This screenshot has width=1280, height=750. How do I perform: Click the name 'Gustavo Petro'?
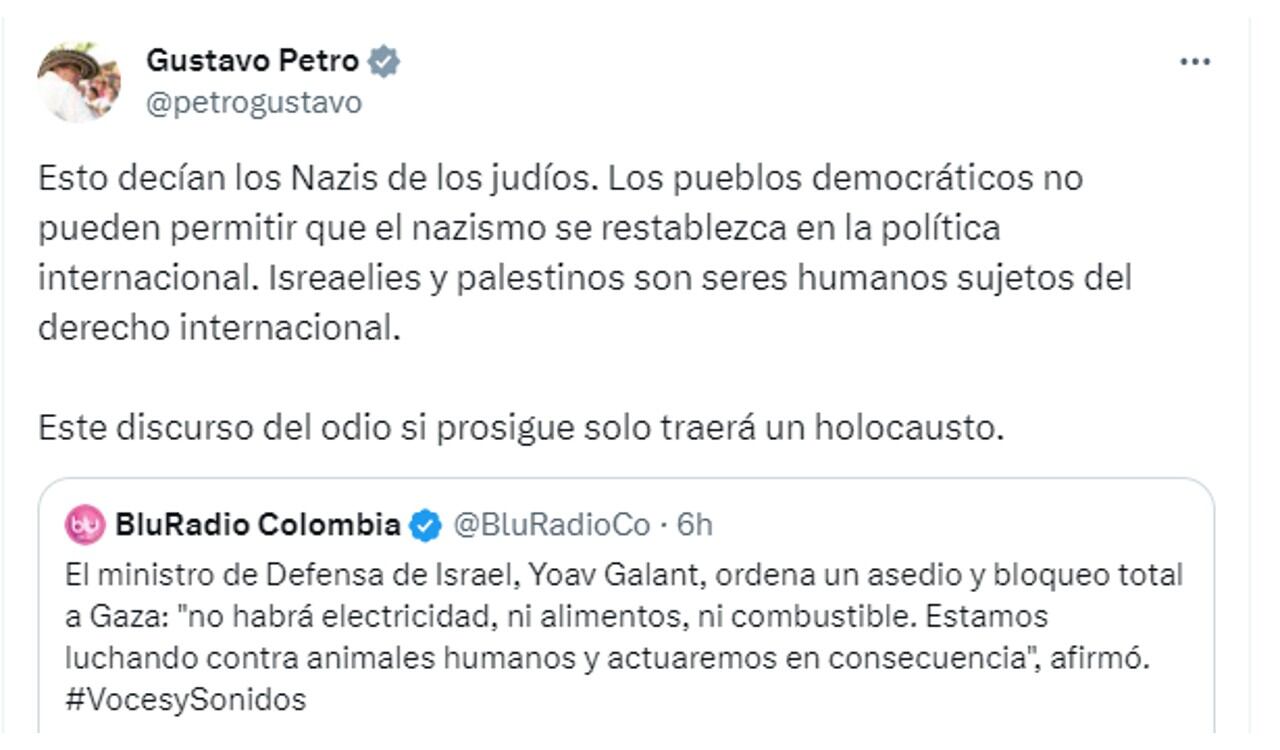[254, 60]
